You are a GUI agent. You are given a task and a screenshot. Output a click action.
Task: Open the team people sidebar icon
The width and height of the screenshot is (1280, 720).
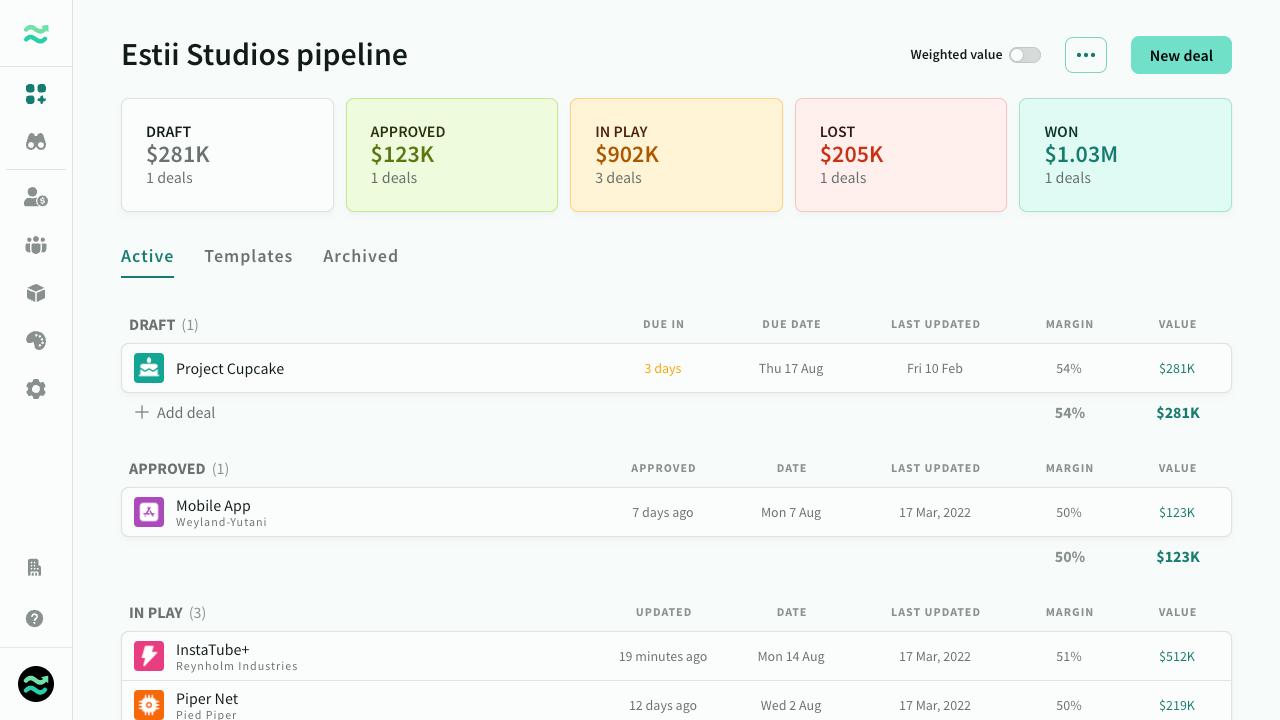36,245
